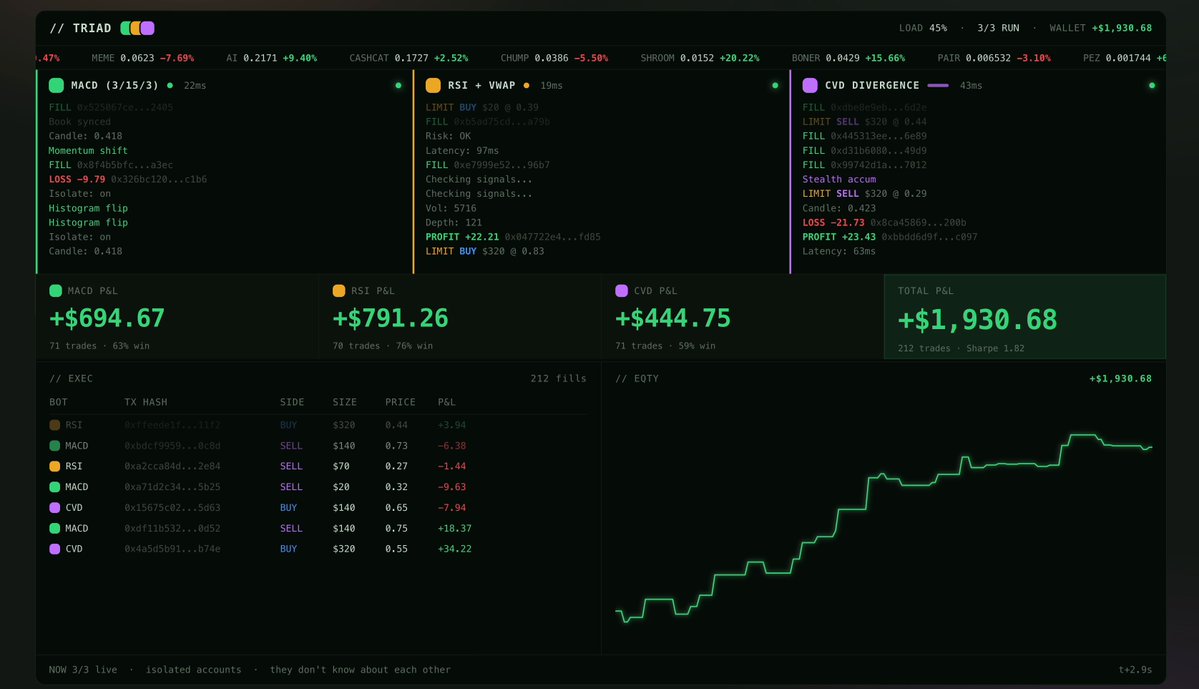Open tx hash 0xbdcf9959...0c8d

(173, 446)
